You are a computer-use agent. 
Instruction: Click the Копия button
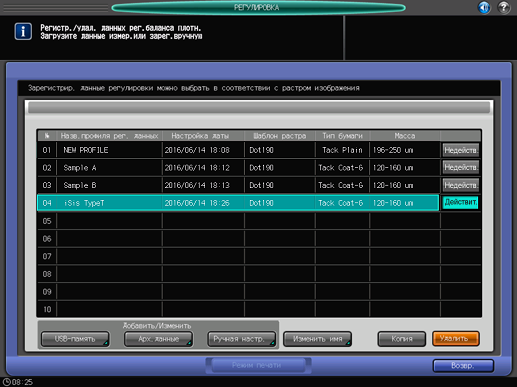402,339
